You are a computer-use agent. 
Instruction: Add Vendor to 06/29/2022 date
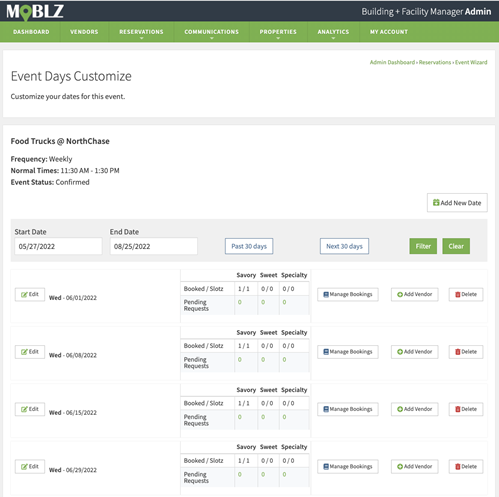point(414,466)
